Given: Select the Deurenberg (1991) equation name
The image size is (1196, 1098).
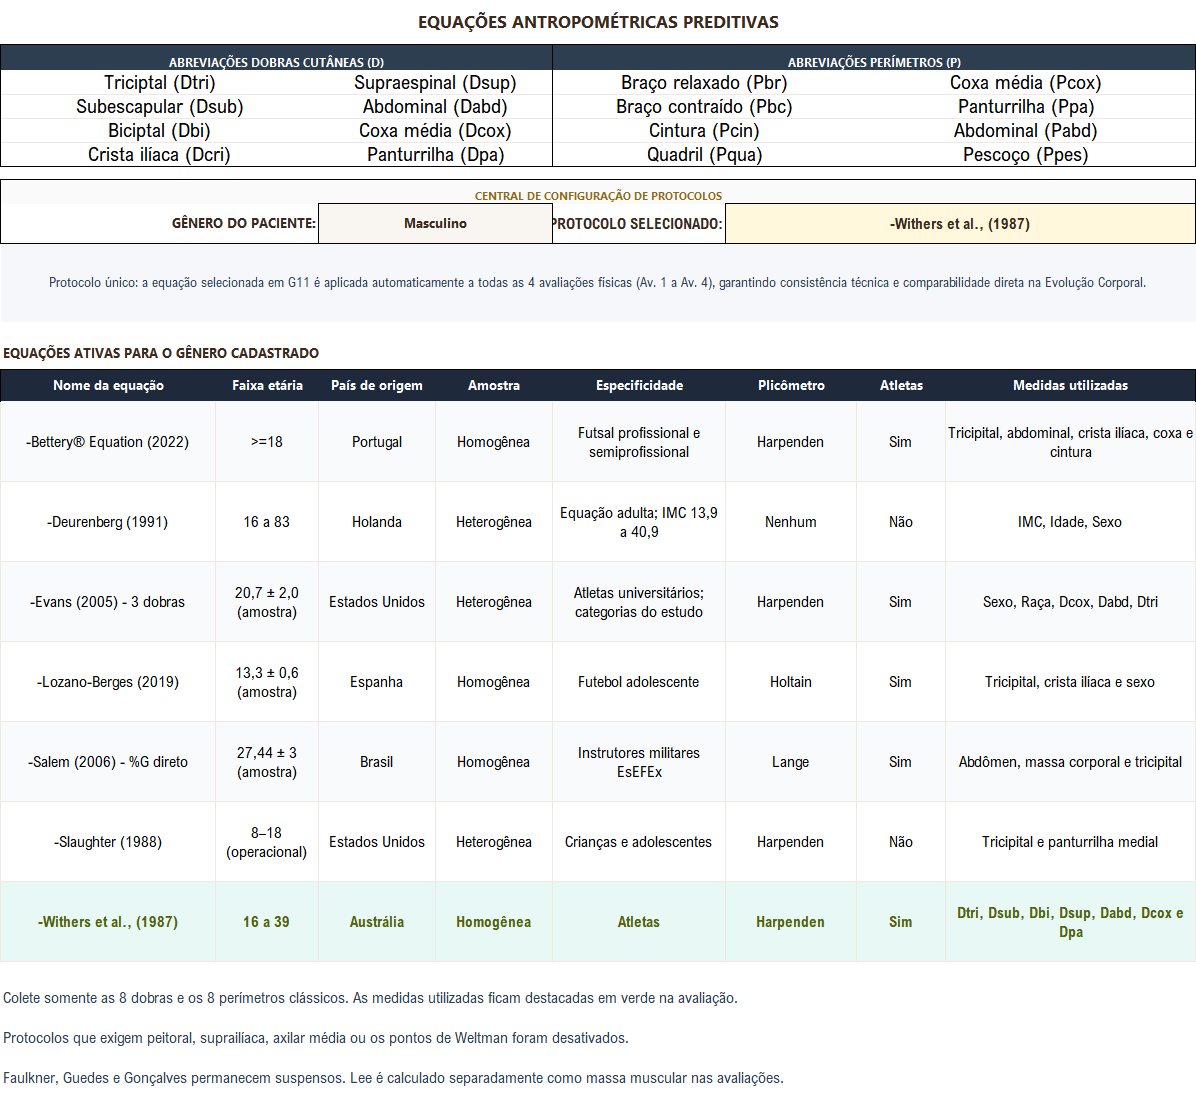Looking at the screenshot, I should pyautogui.click(x=108, y=522).
